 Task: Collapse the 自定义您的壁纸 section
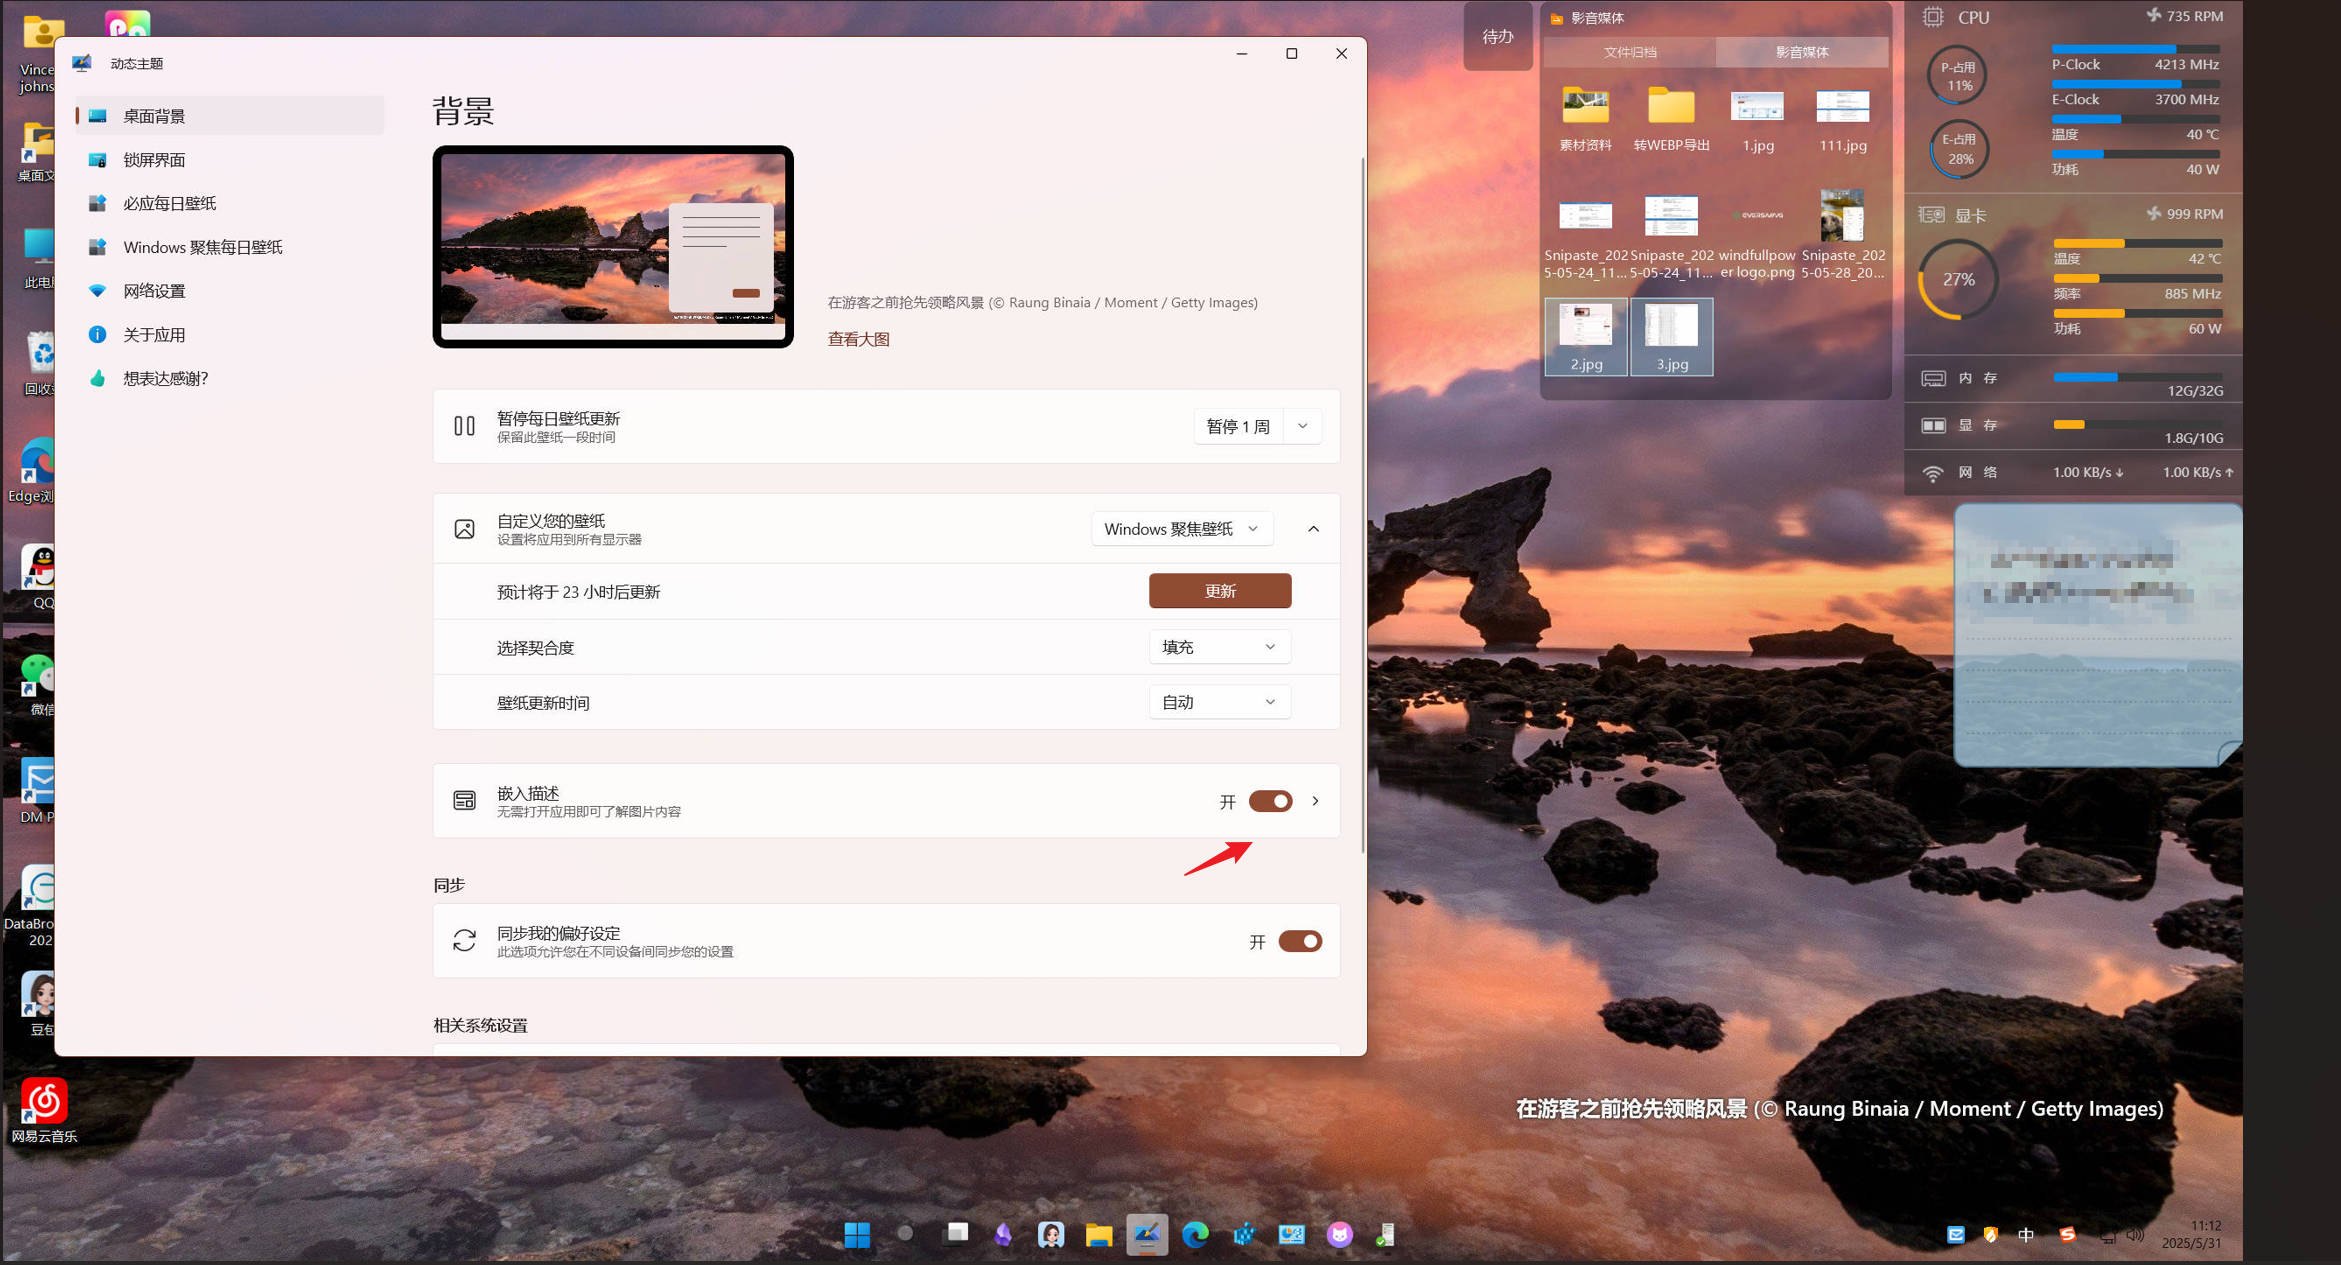coord(1313,529)
